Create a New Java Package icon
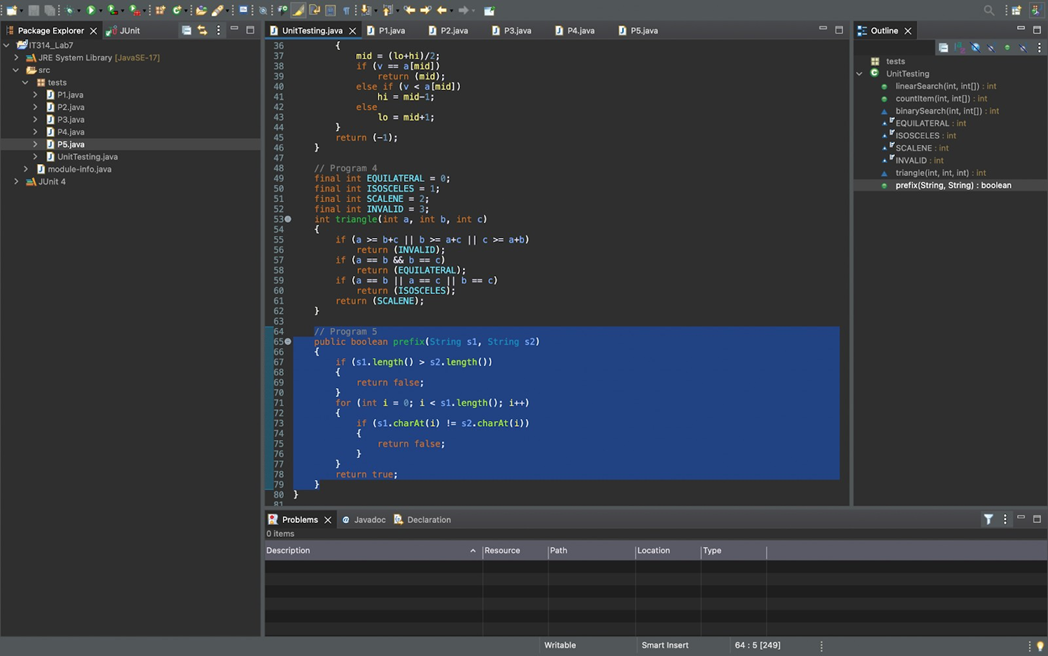Image resolution: width=1048 pixels, height=656 pixels. click(160, 11)
